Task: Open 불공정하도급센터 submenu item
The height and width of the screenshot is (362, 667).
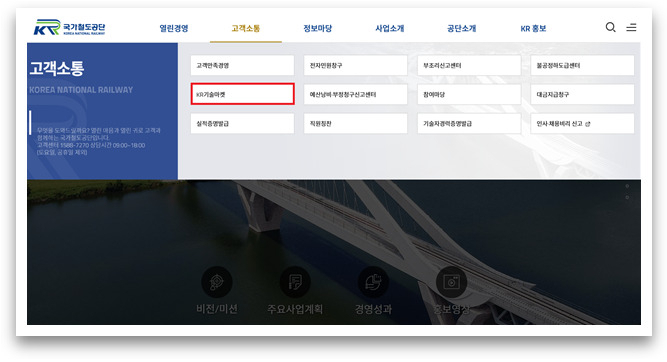Action: point(582,66)
